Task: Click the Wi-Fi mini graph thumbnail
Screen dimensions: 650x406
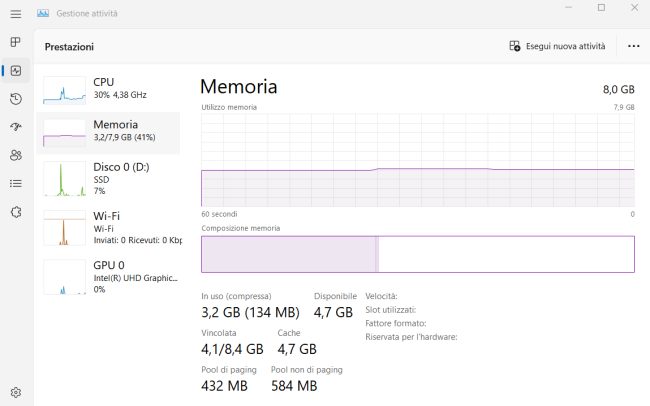Action: (64, 228)
